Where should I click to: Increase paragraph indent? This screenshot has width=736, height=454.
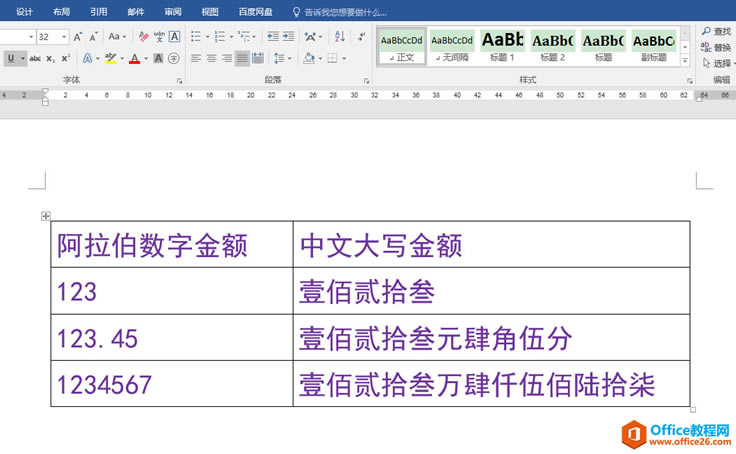[288, 37]
